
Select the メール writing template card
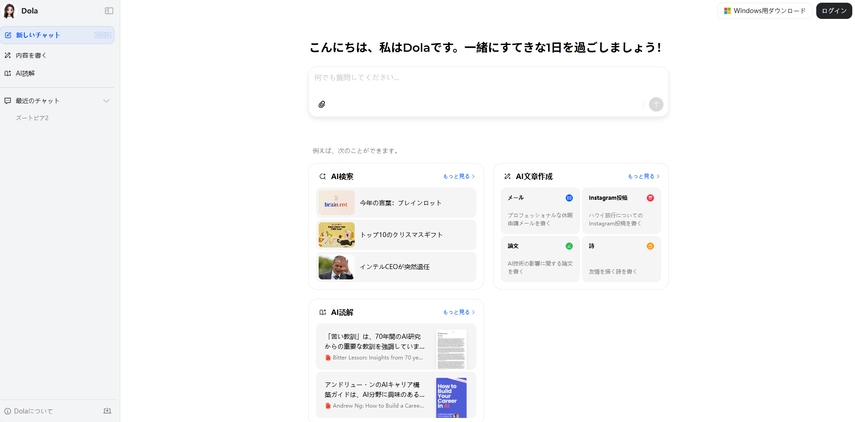(x=540, y=211)
